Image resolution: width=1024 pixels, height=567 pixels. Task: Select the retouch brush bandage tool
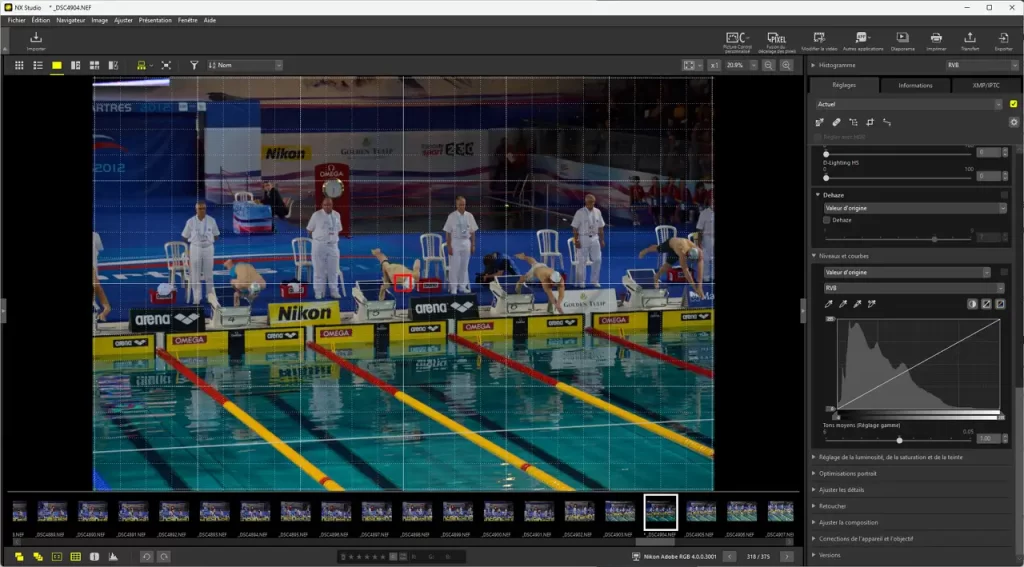pyautogui.click(x=837, y=122)
